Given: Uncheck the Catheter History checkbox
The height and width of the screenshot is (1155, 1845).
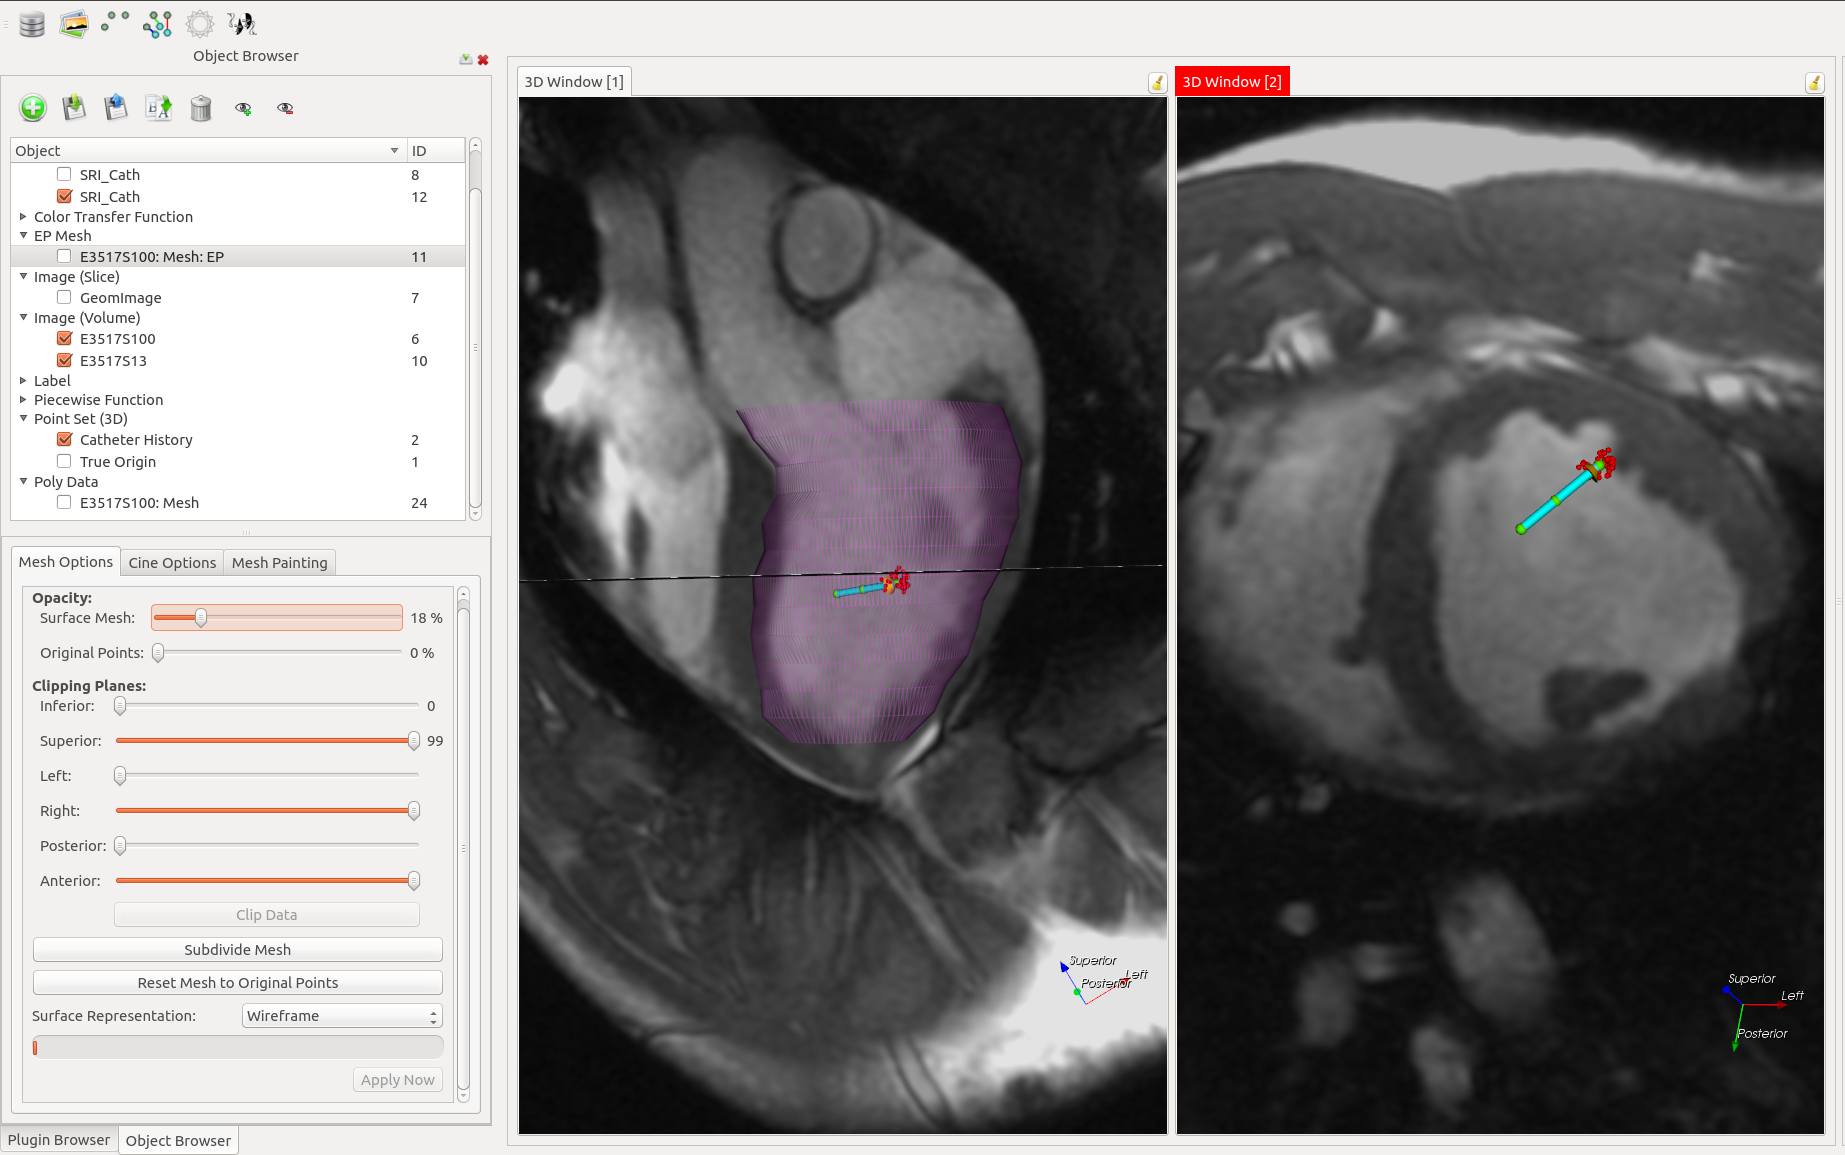Looking at the screenshot, I should coord(64,439).
